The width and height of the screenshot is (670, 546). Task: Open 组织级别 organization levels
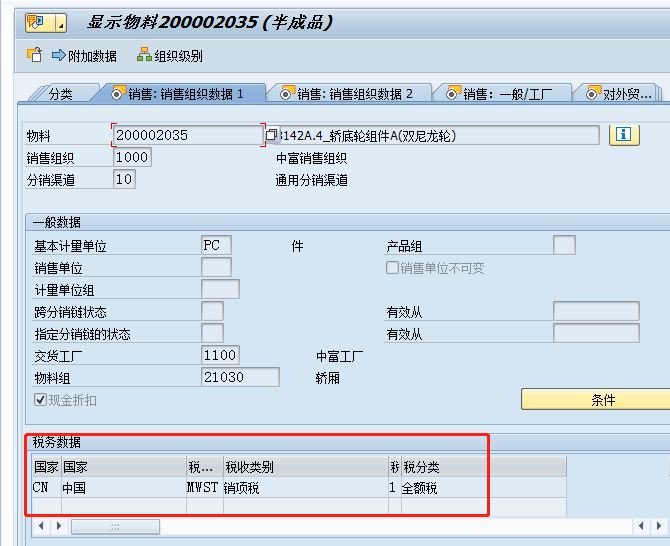[x=170, y=56]
